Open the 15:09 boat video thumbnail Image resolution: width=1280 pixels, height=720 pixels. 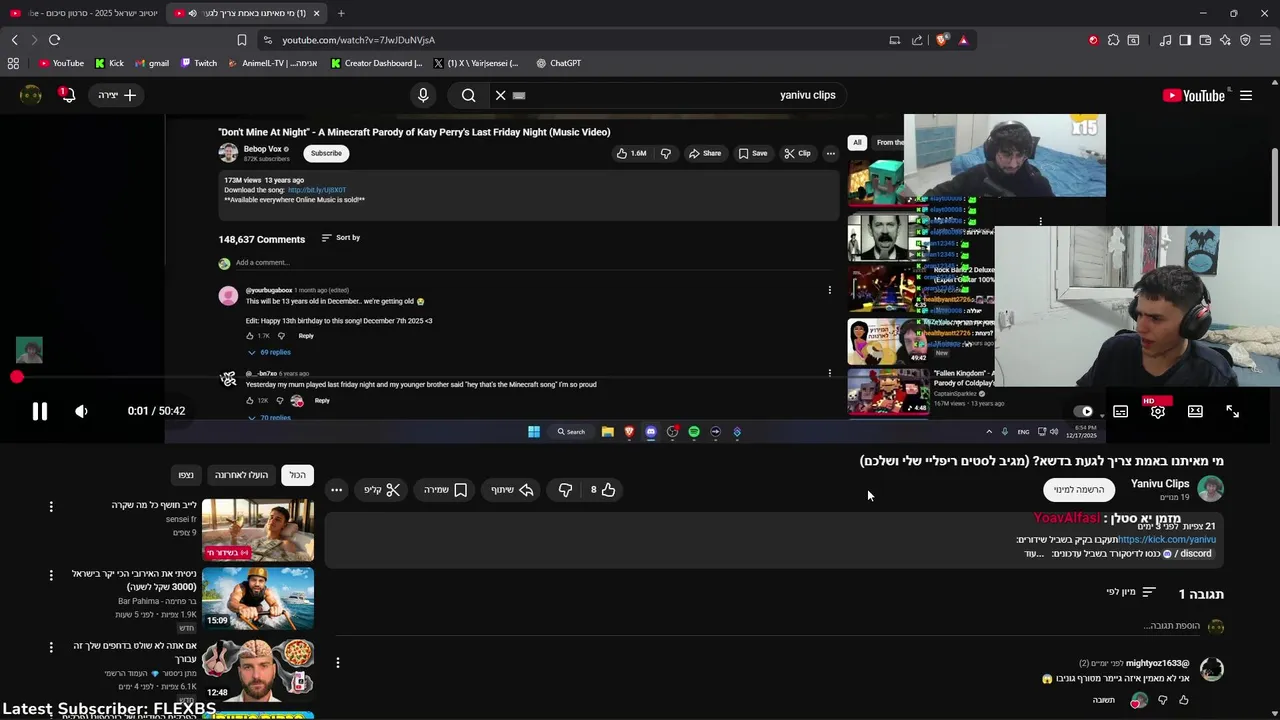[258, 599]
